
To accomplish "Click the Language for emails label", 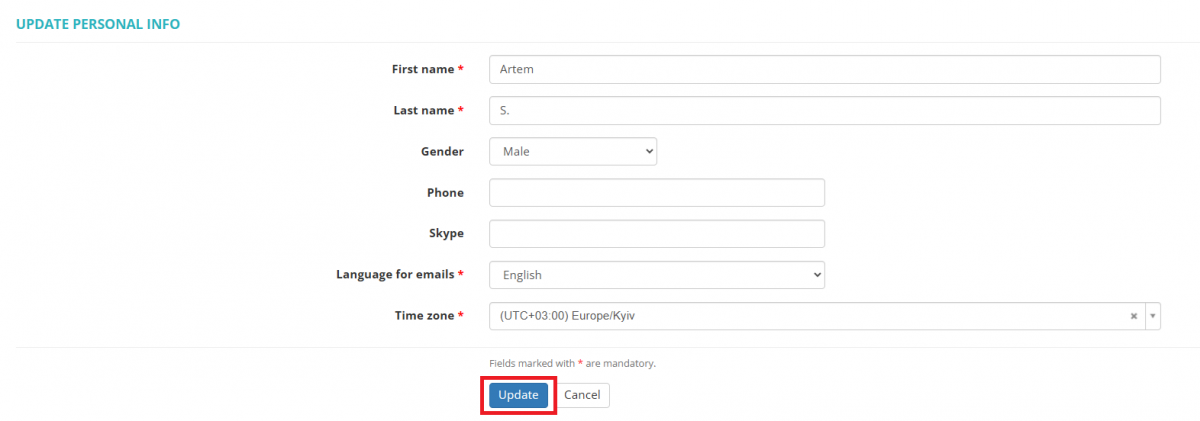I will (x=400, y=274).
